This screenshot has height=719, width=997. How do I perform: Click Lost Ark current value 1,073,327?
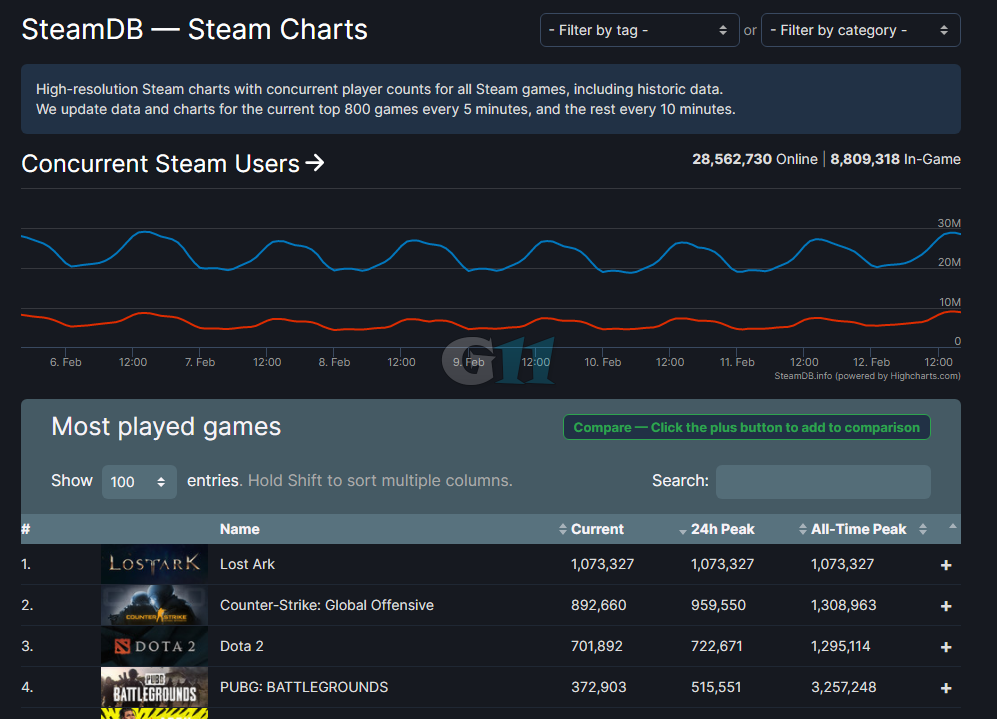point(602,564)
